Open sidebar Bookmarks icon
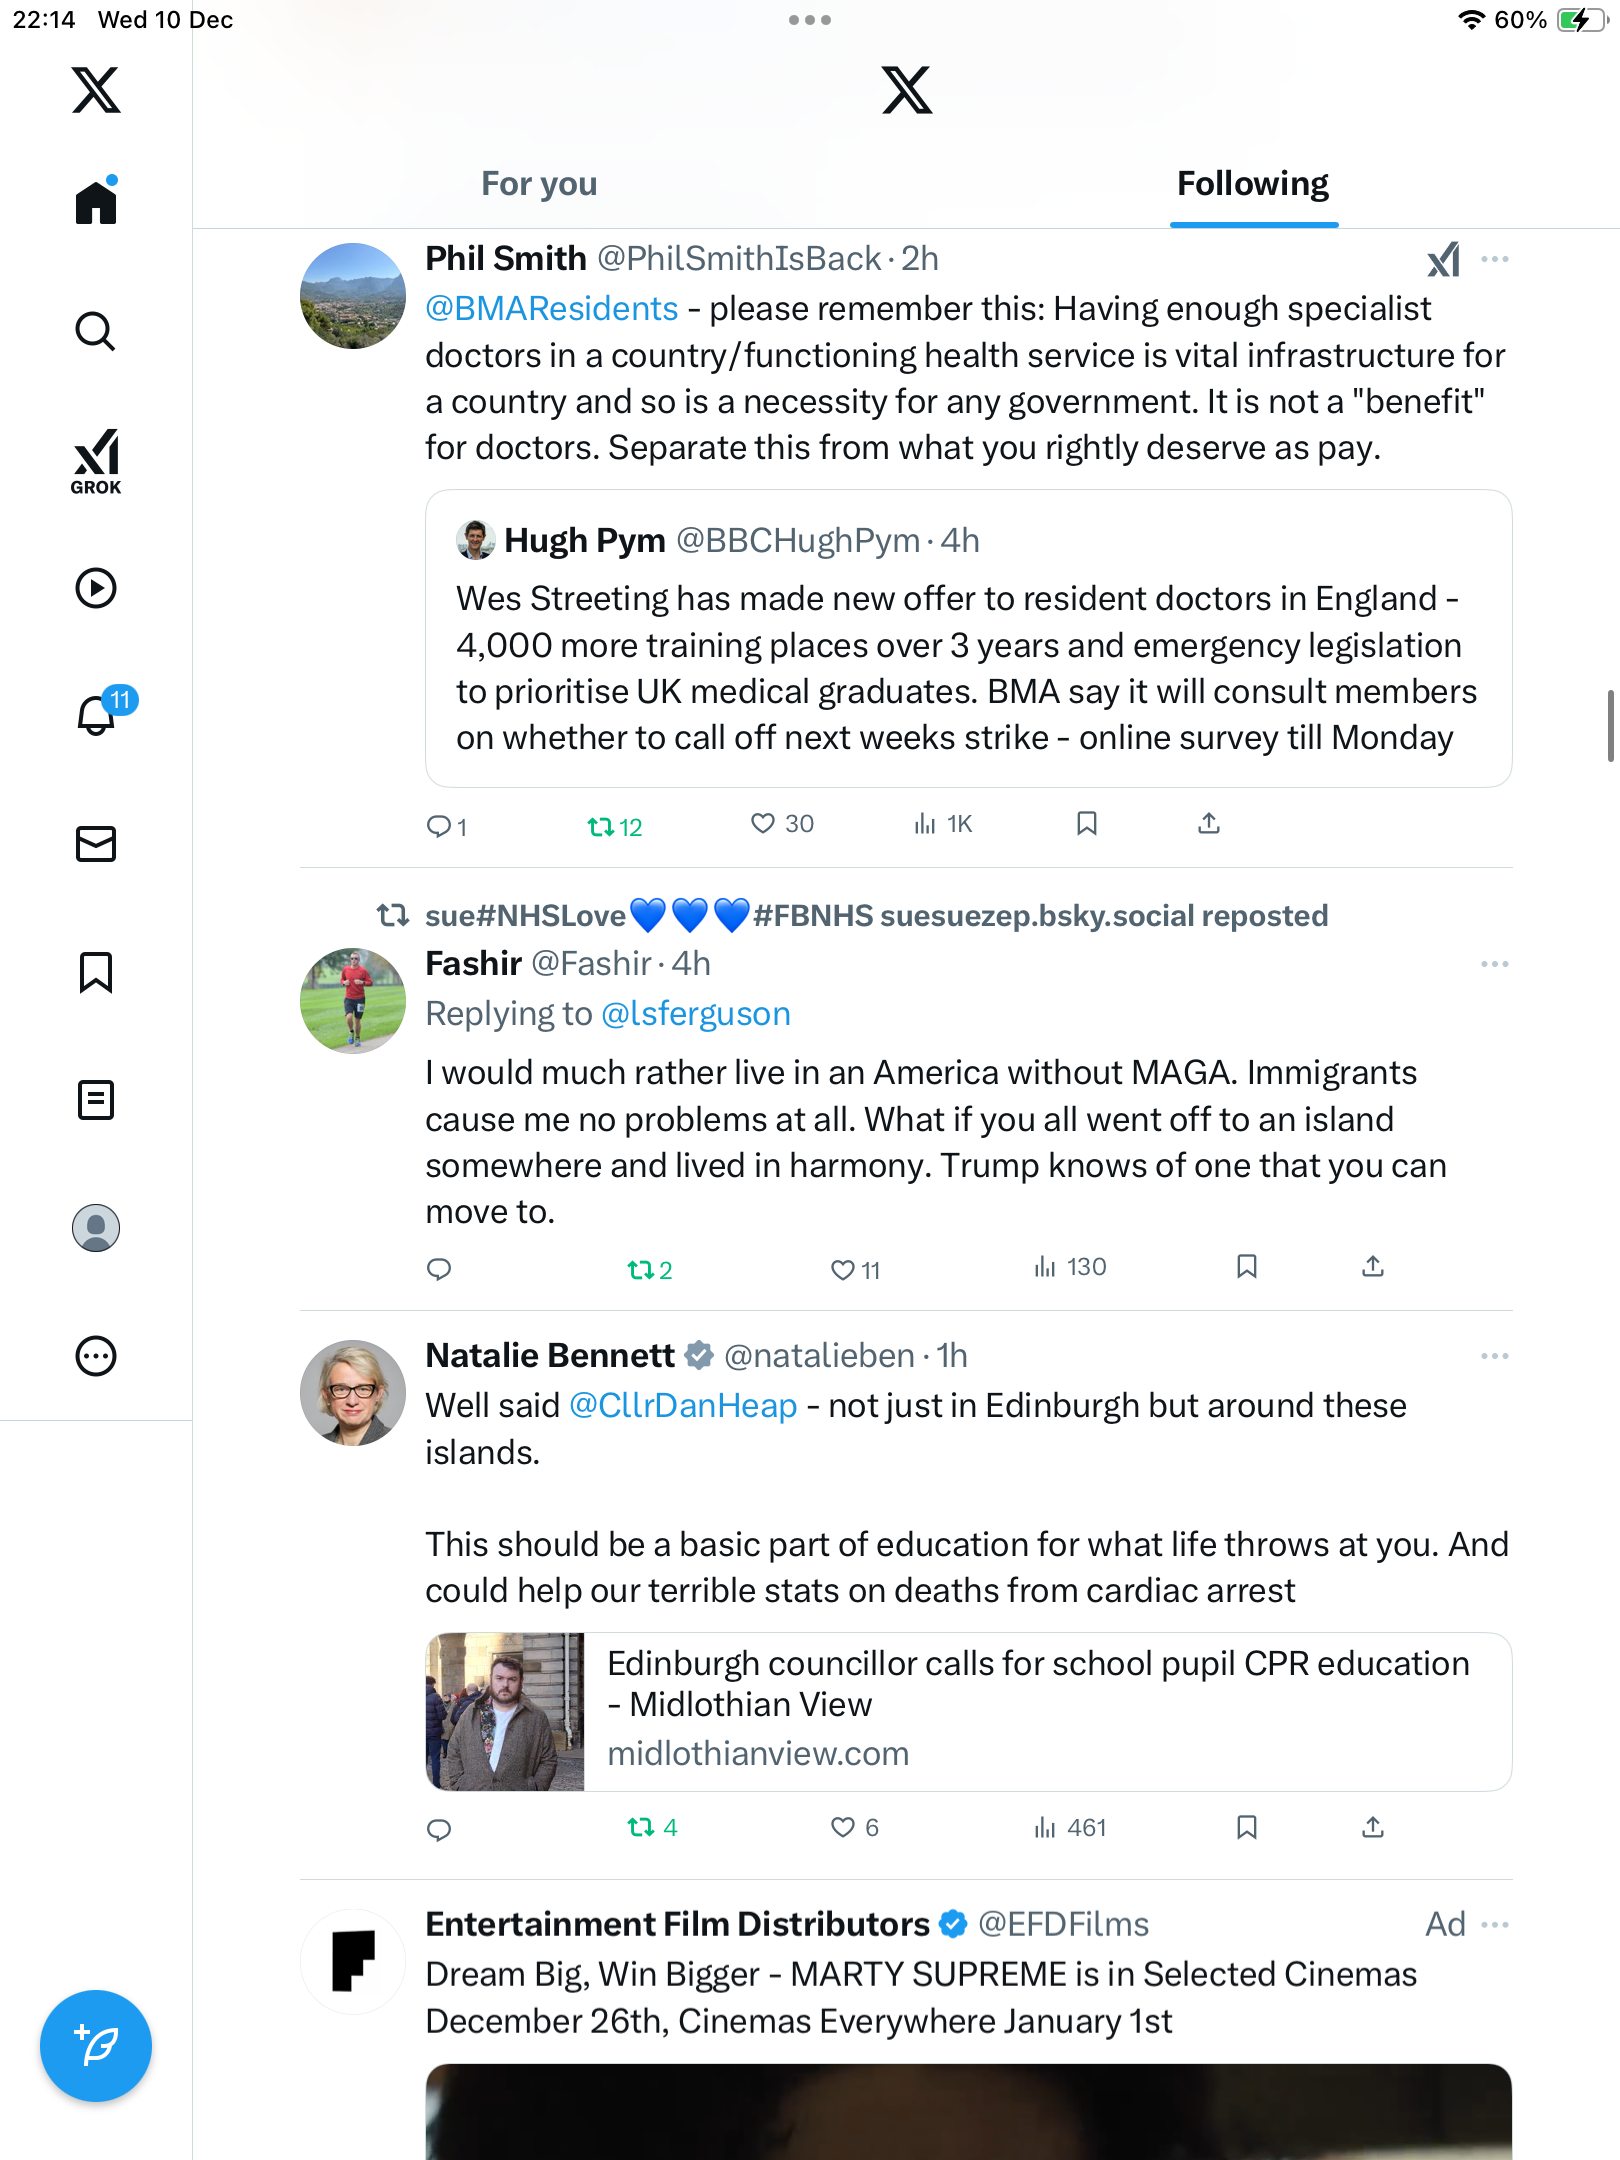Viewport: 1620px width, 2160px height. (96, 972)
